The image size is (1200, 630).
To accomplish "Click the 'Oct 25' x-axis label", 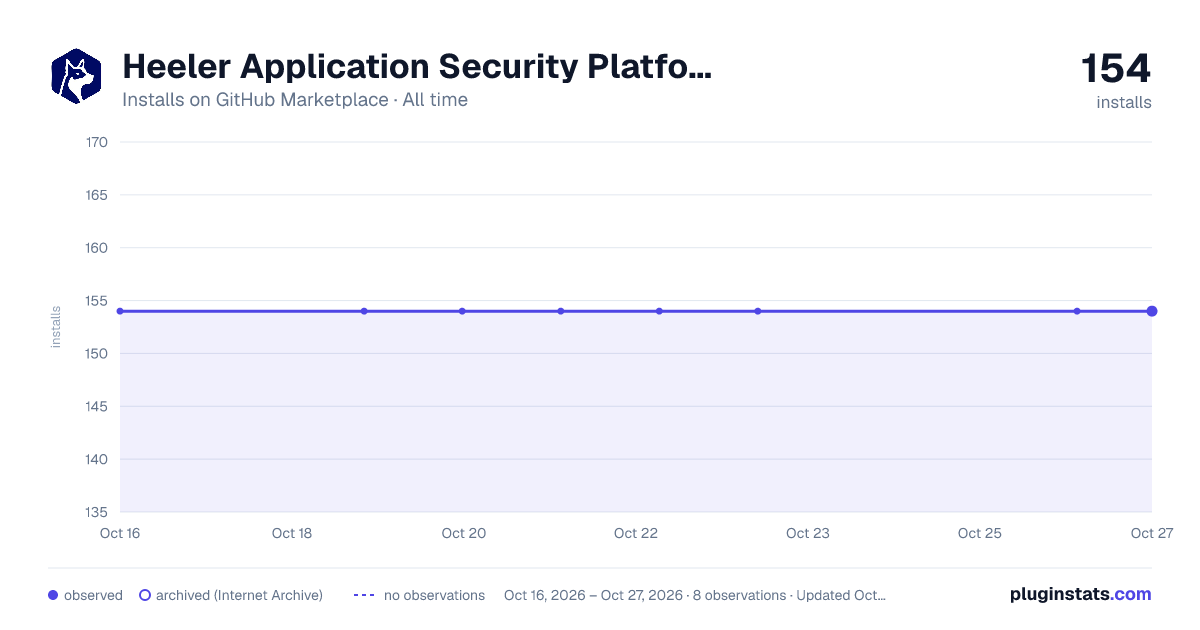I will click(980, 533).
